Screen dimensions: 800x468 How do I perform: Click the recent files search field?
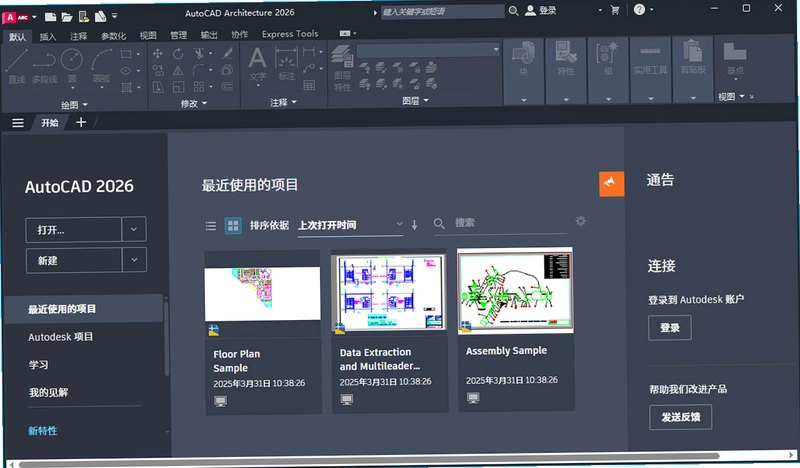[500, 223]
